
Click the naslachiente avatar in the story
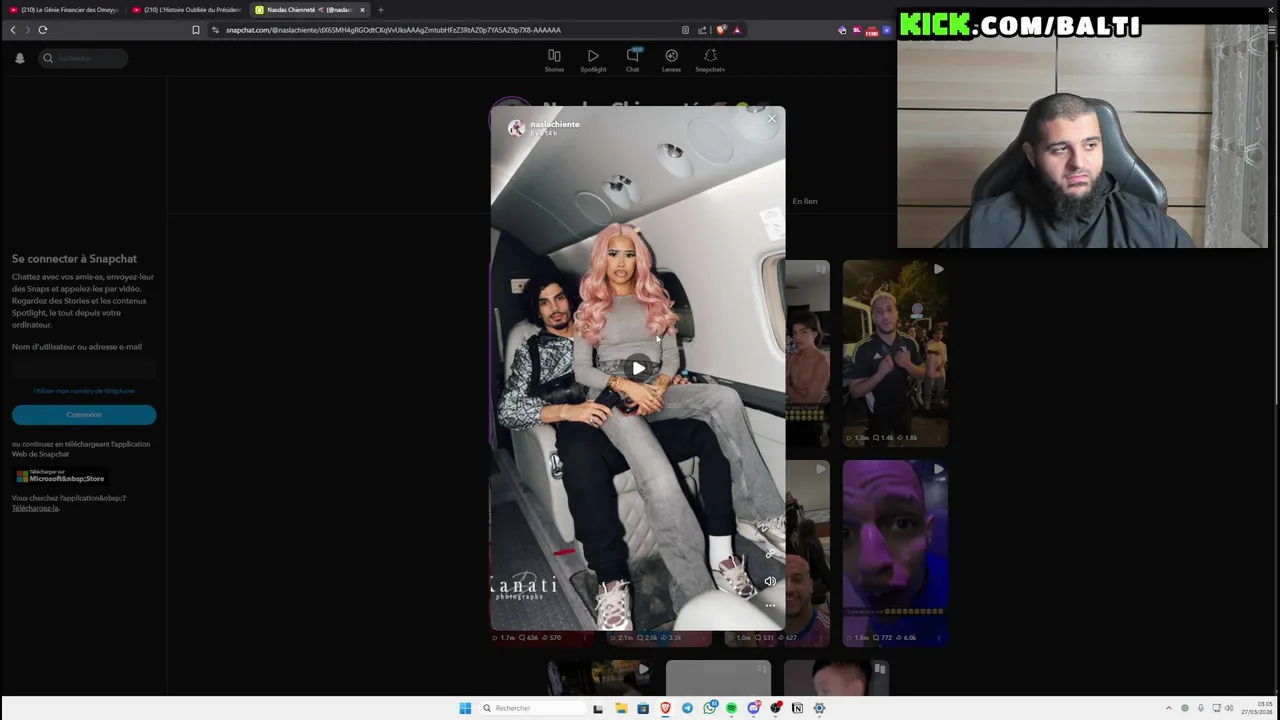tap(516, 128)
